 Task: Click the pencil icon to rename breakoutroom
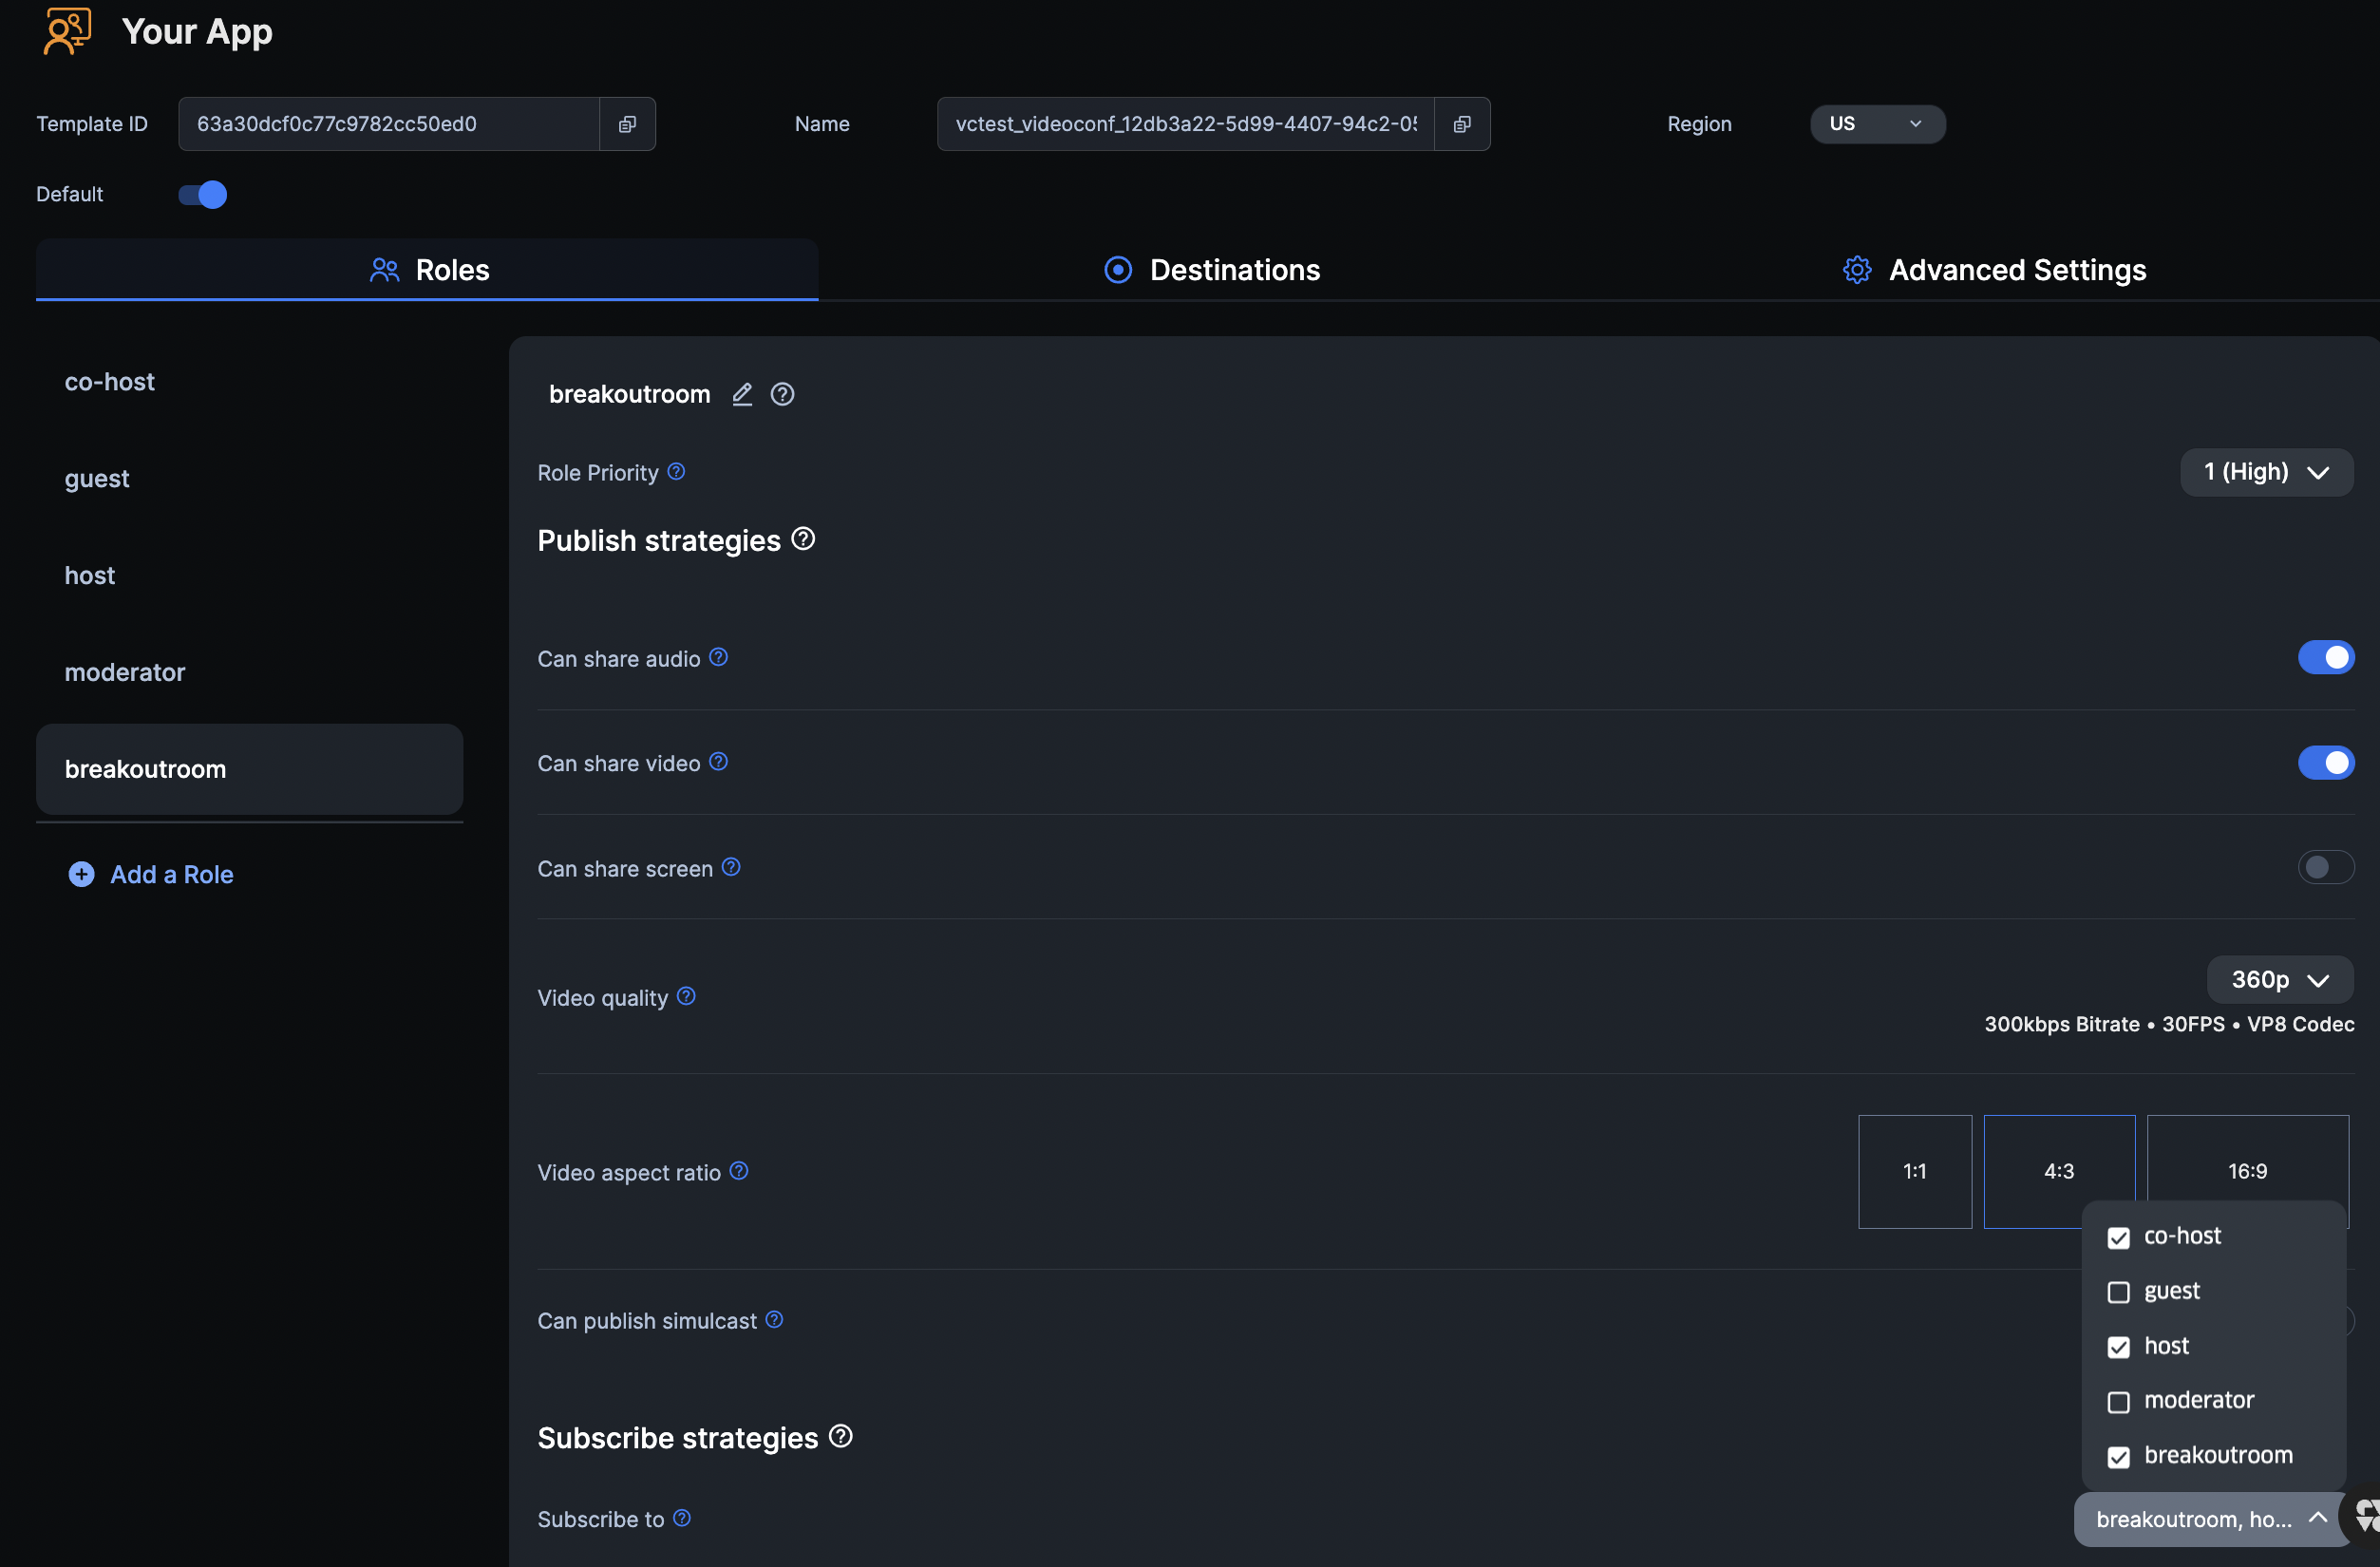[742, 394]
